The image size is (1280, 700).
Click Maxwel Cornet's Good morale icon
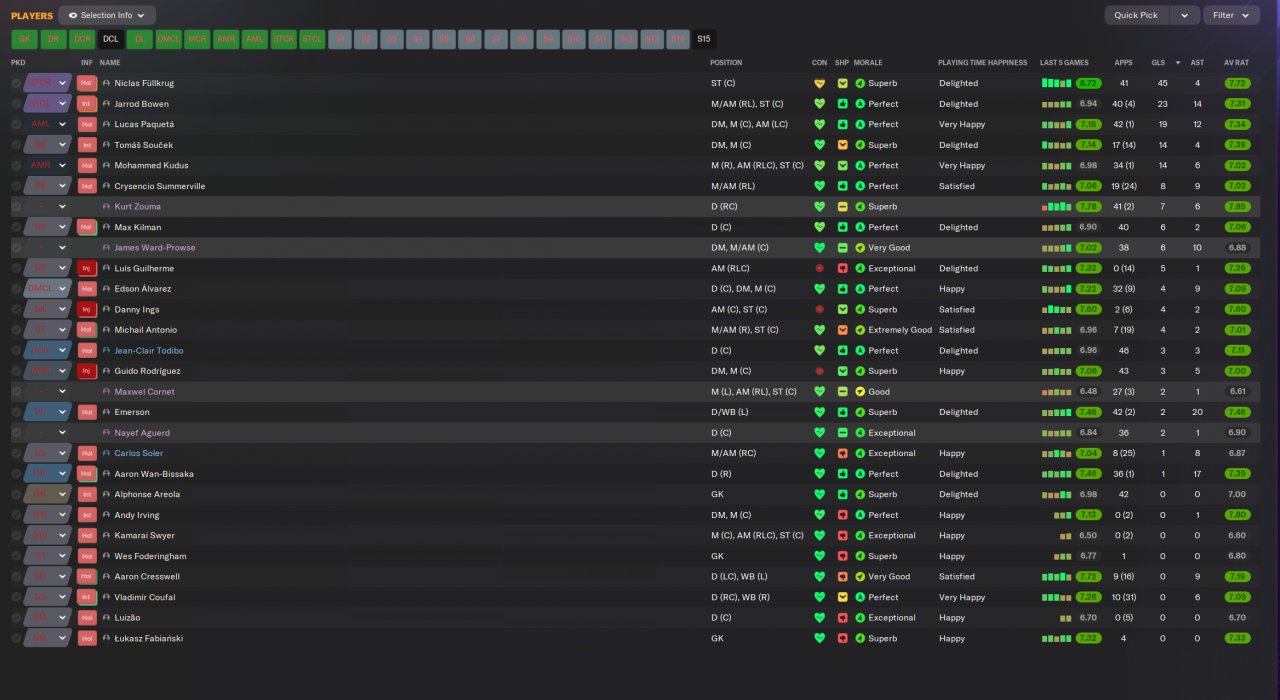tap(860, 392)
